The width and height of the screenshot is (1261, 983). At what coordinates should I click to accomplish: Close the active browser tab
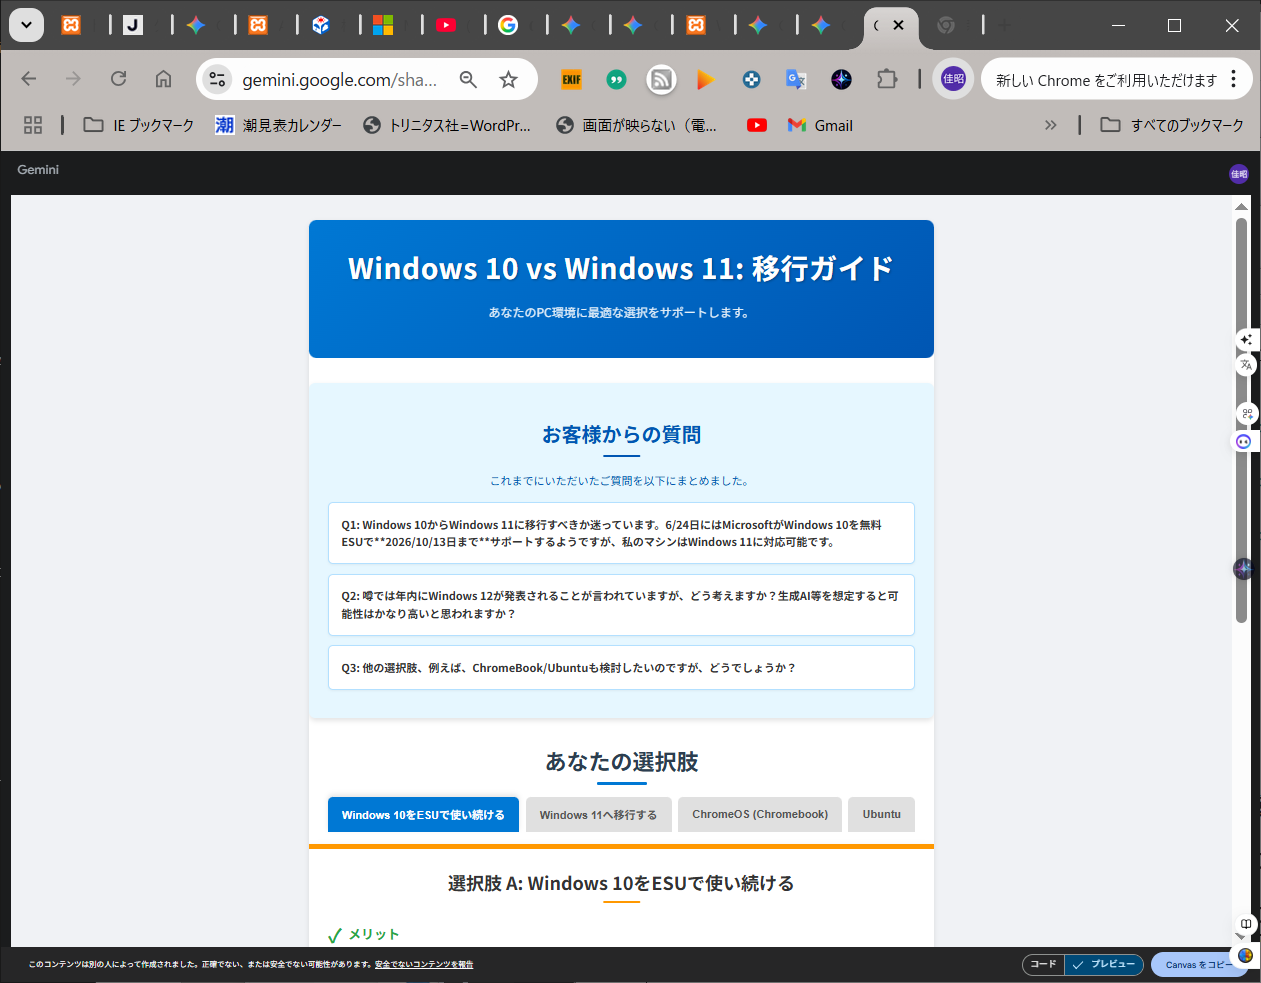click(x=898, y=25)
